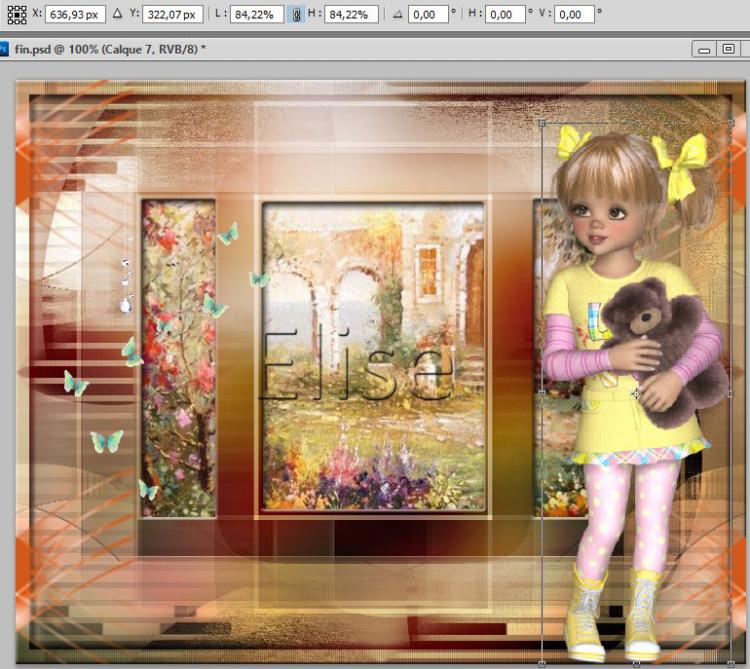Restore the fin.psd document window
The image size is (750, 669).
click(x=728, y=49)
